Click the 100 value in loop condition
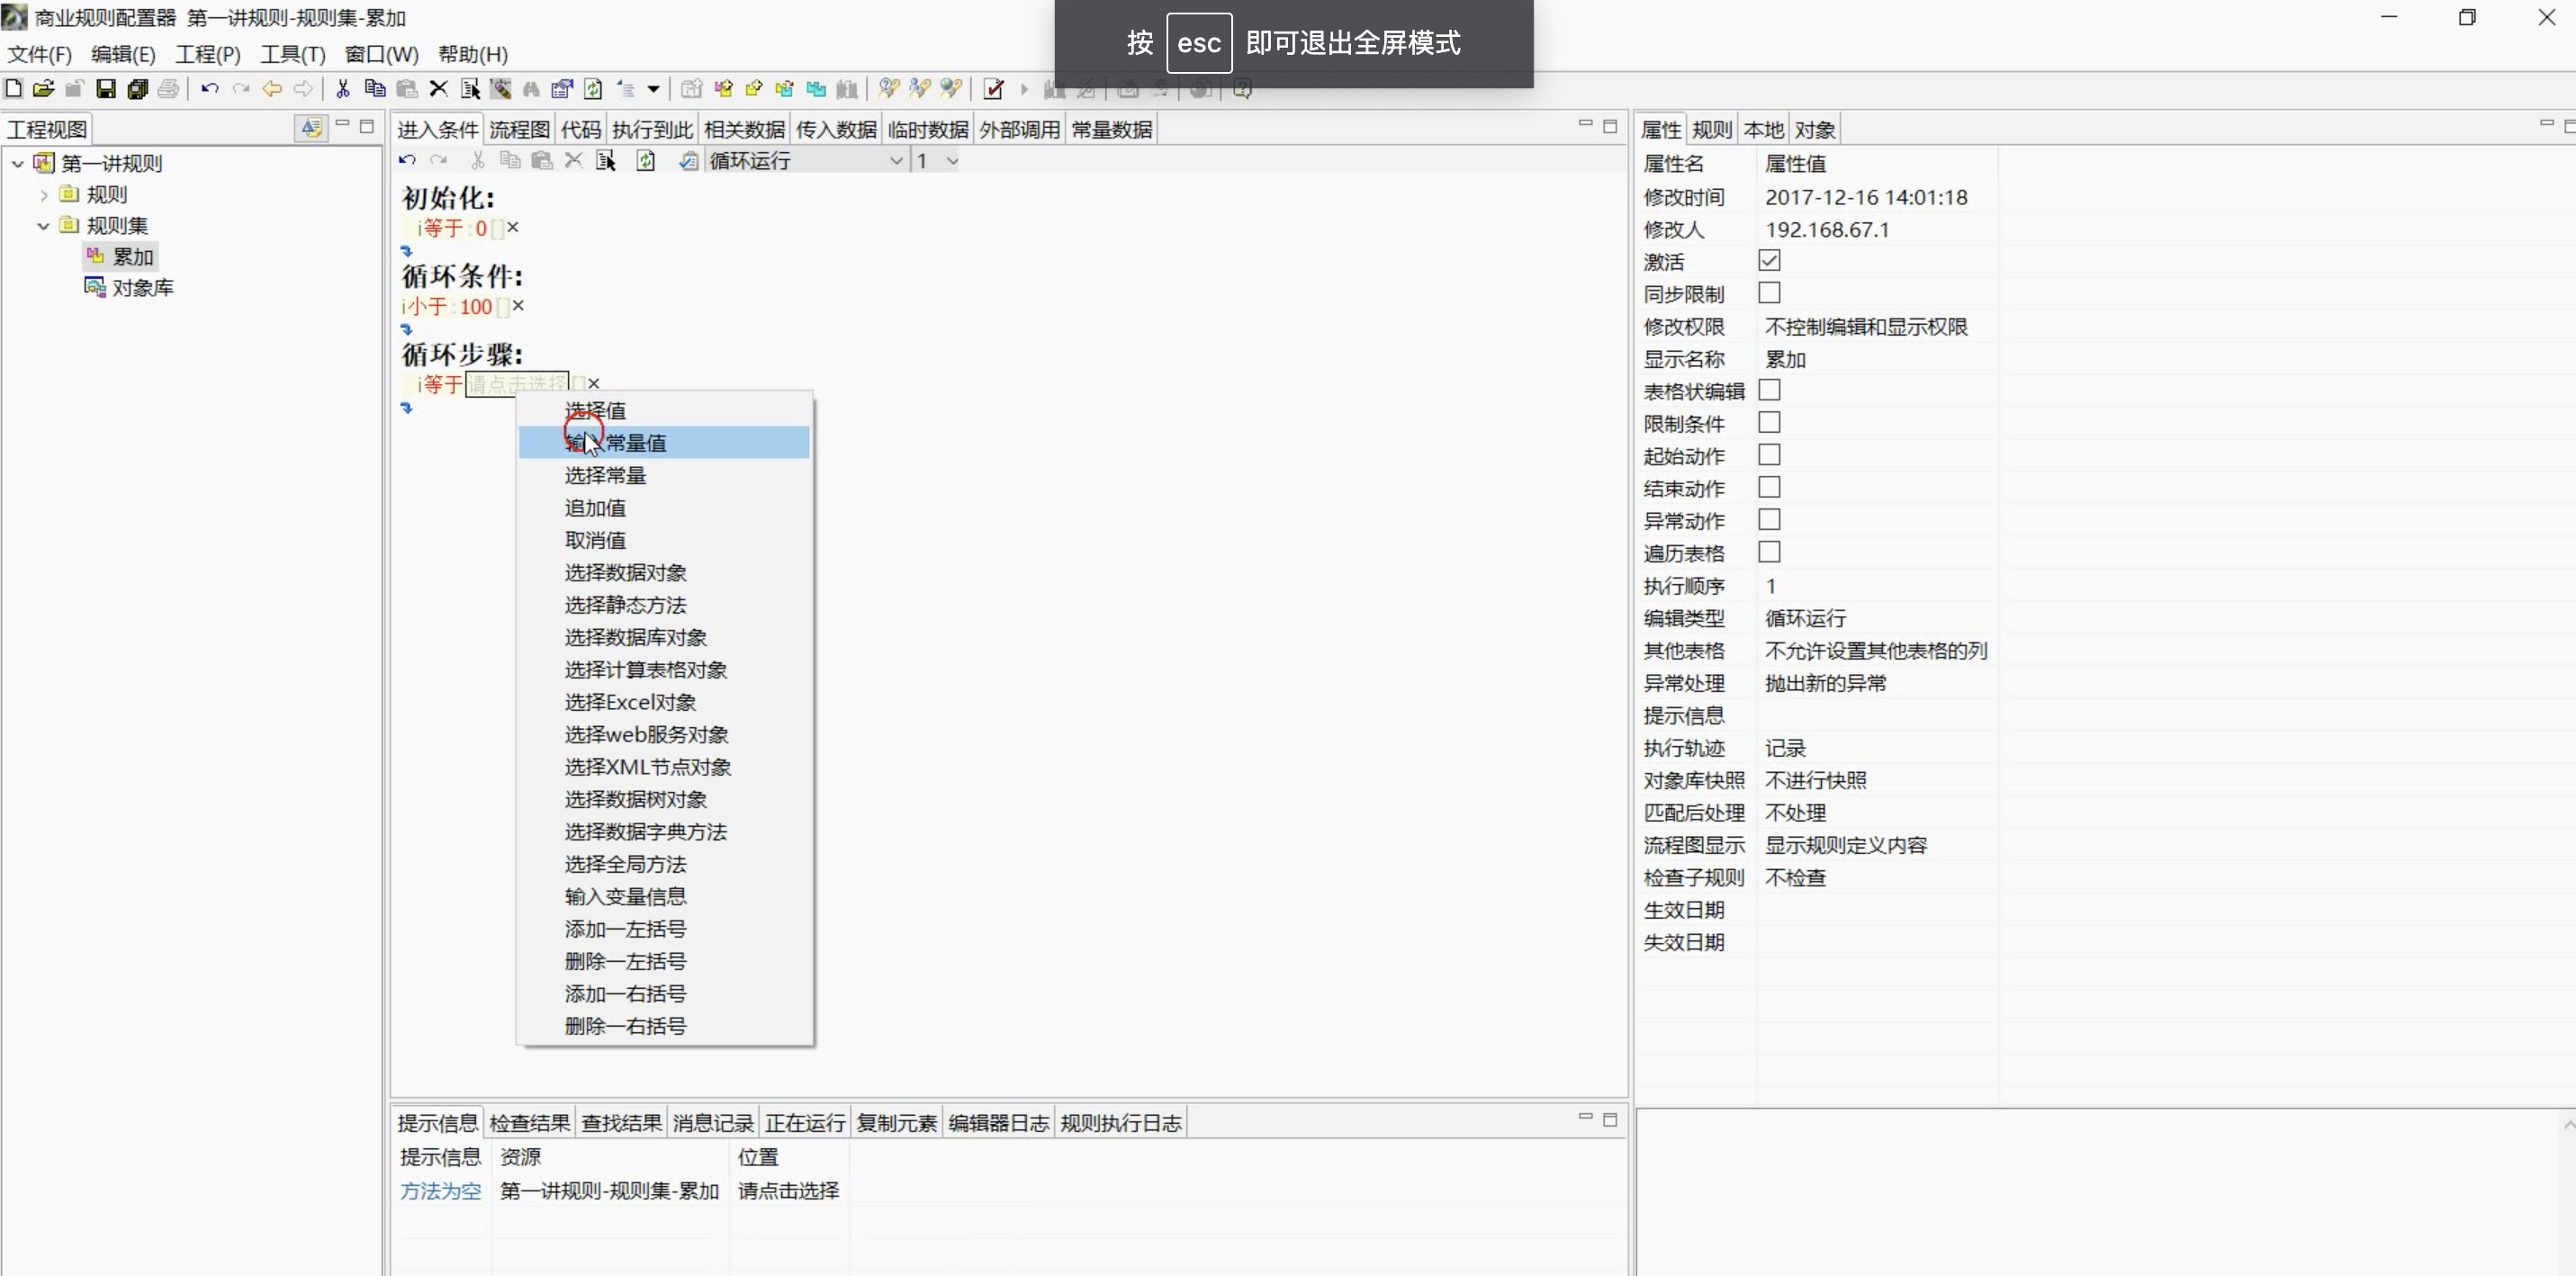2576x1276 pixels. [x=476, y=306]
